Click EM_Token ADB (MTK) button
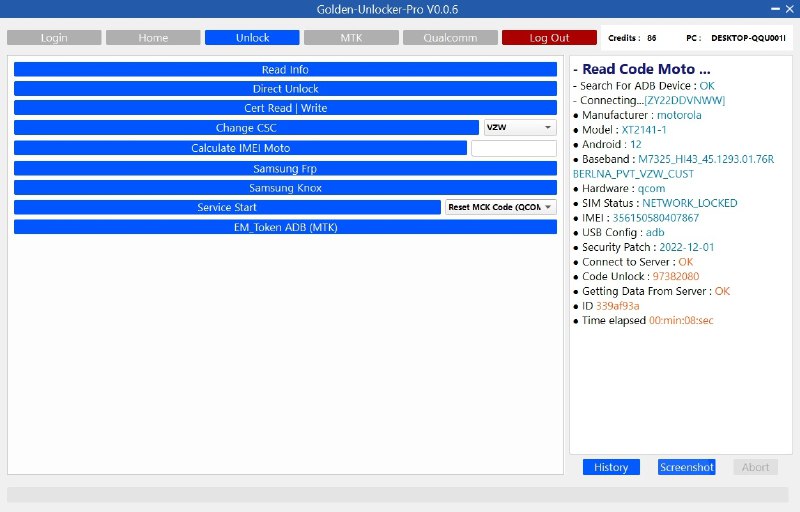800x512 pixels. 285,227
